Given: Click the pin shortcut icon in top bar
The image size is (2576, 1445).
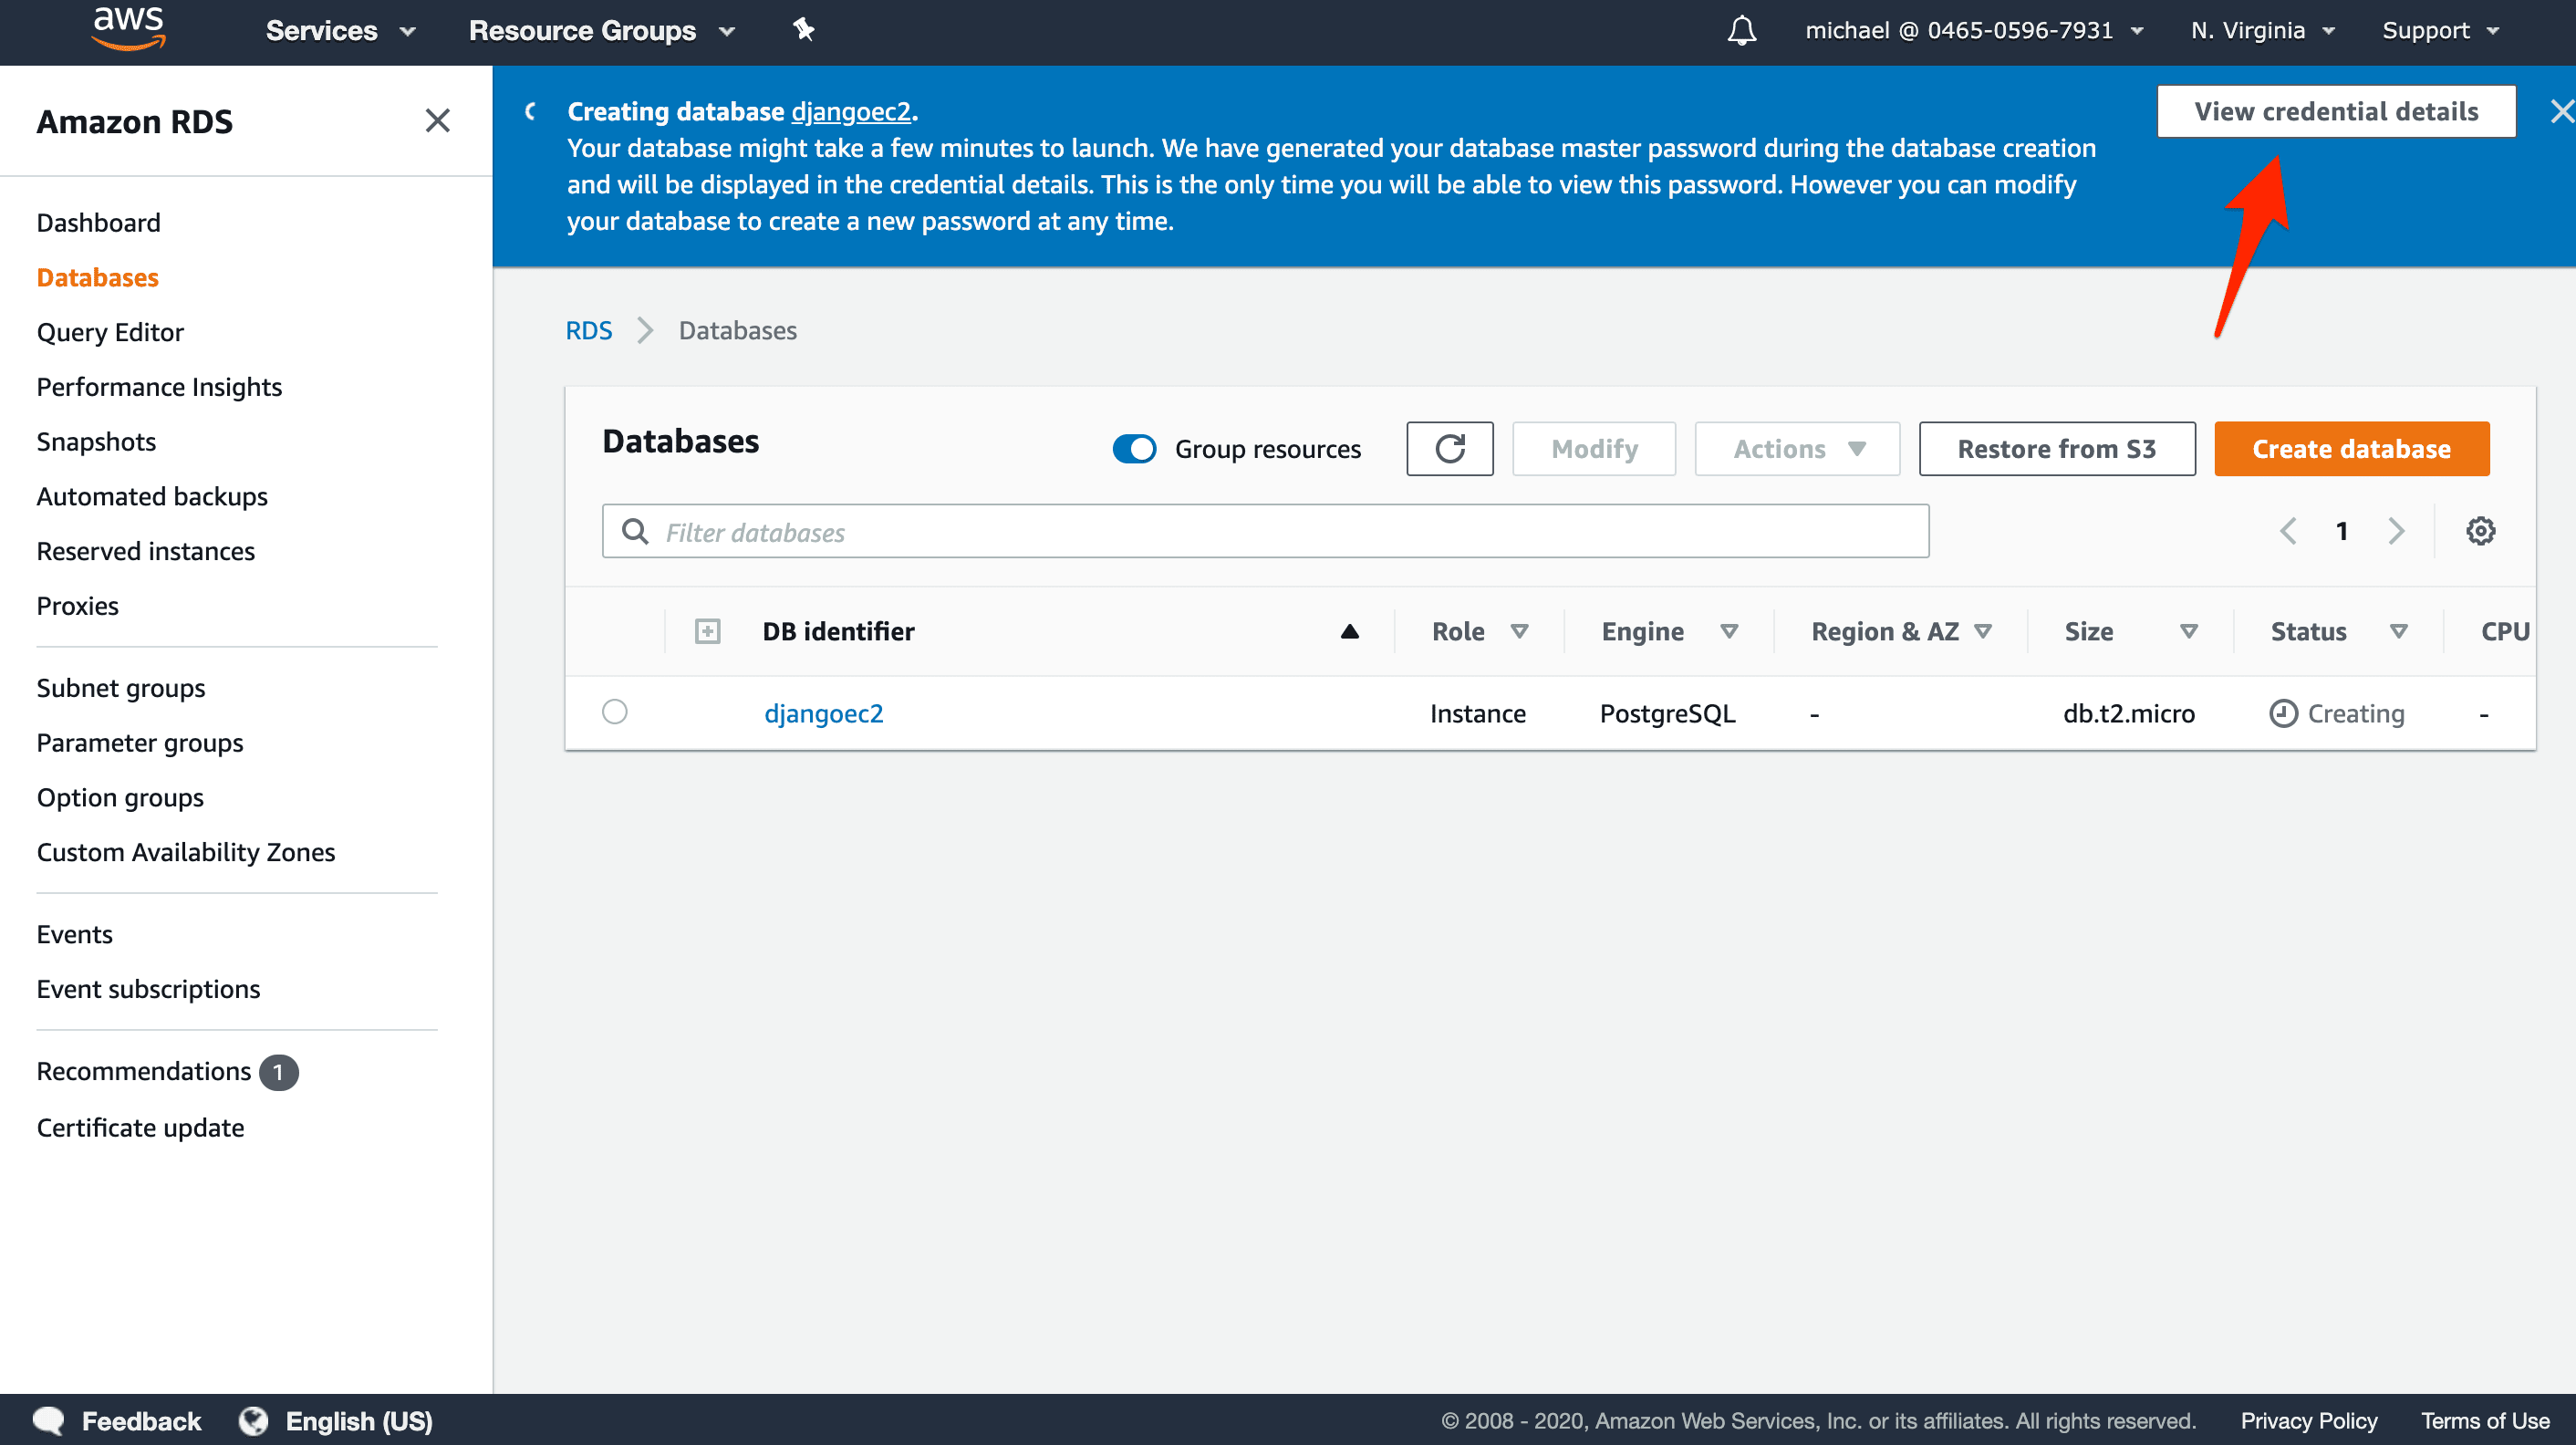Looking at the screenshot, I should (803, 30).
